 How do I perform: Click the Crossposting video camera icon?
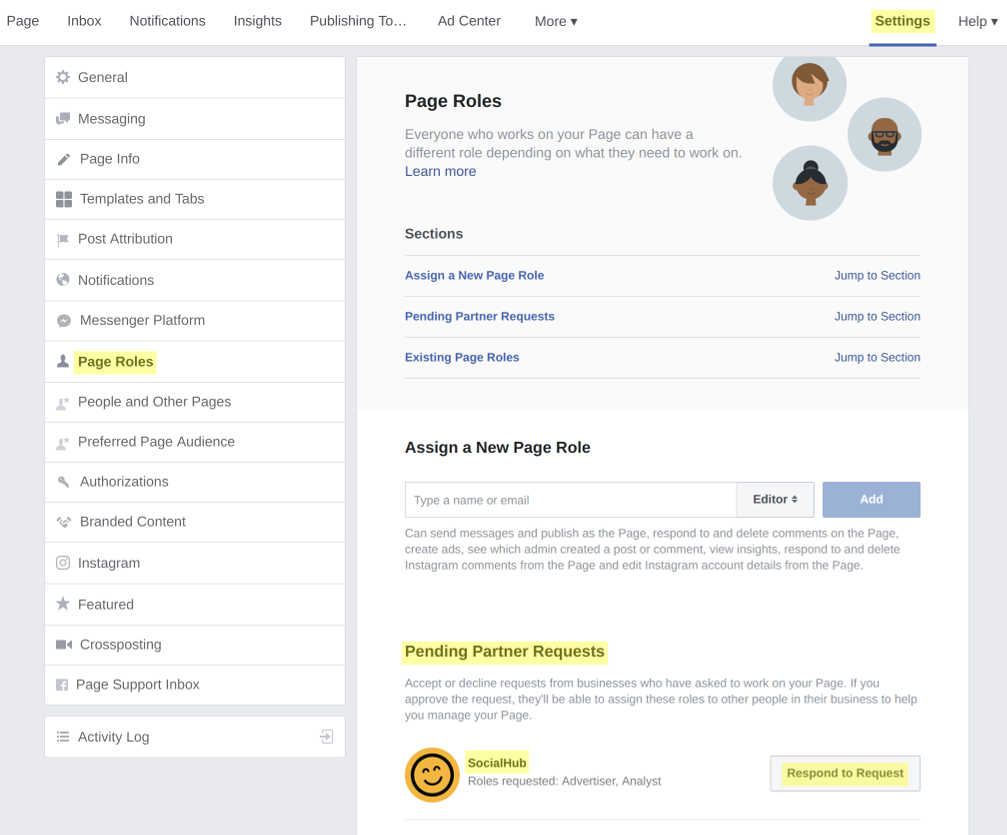coord(64,645)
